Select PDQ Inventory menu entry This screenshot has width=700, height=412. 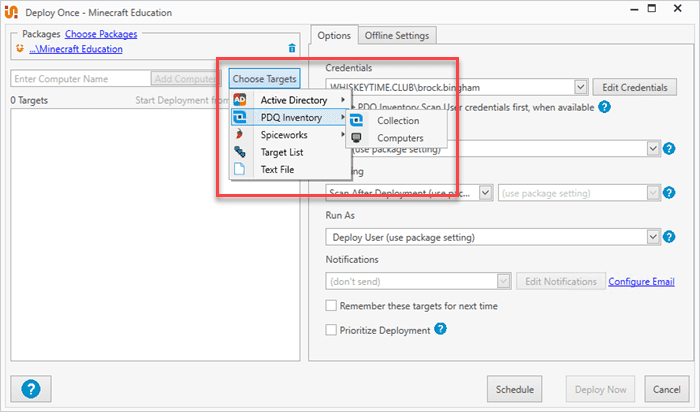click(291, 117)
